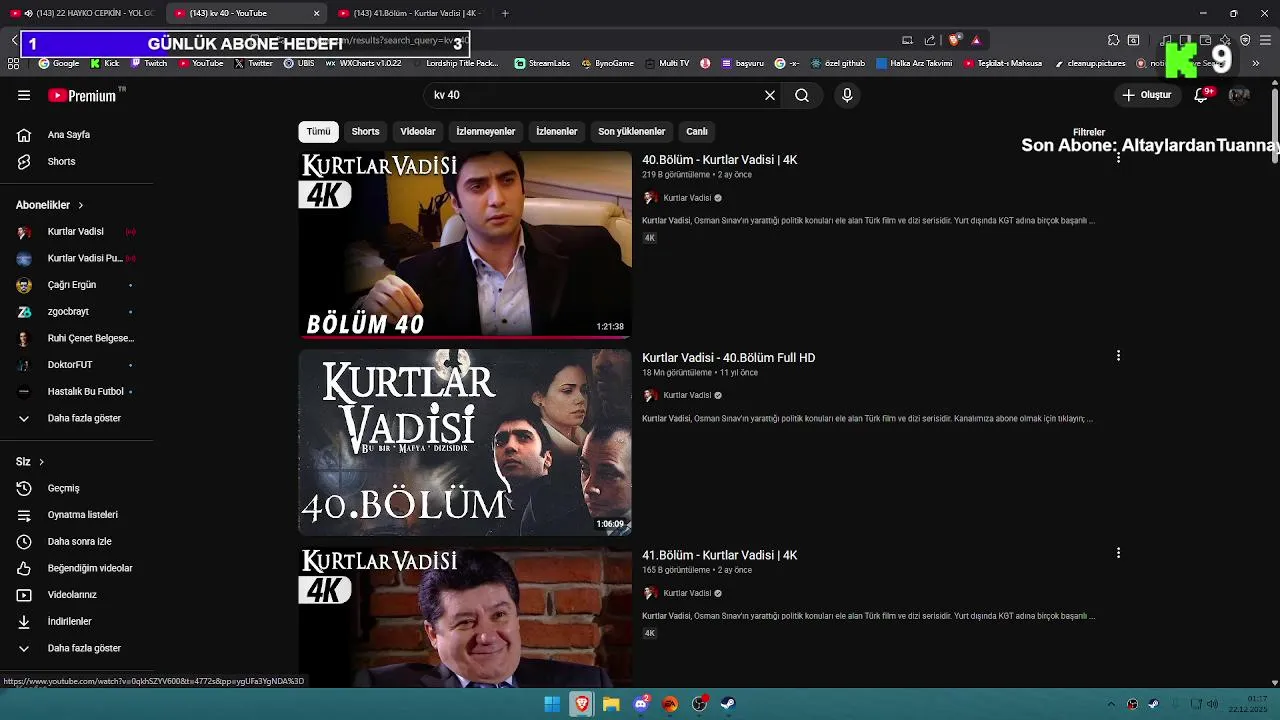Open Steam from the taskbar
This screenshot has width=1280, height=720.
(728, 704)
